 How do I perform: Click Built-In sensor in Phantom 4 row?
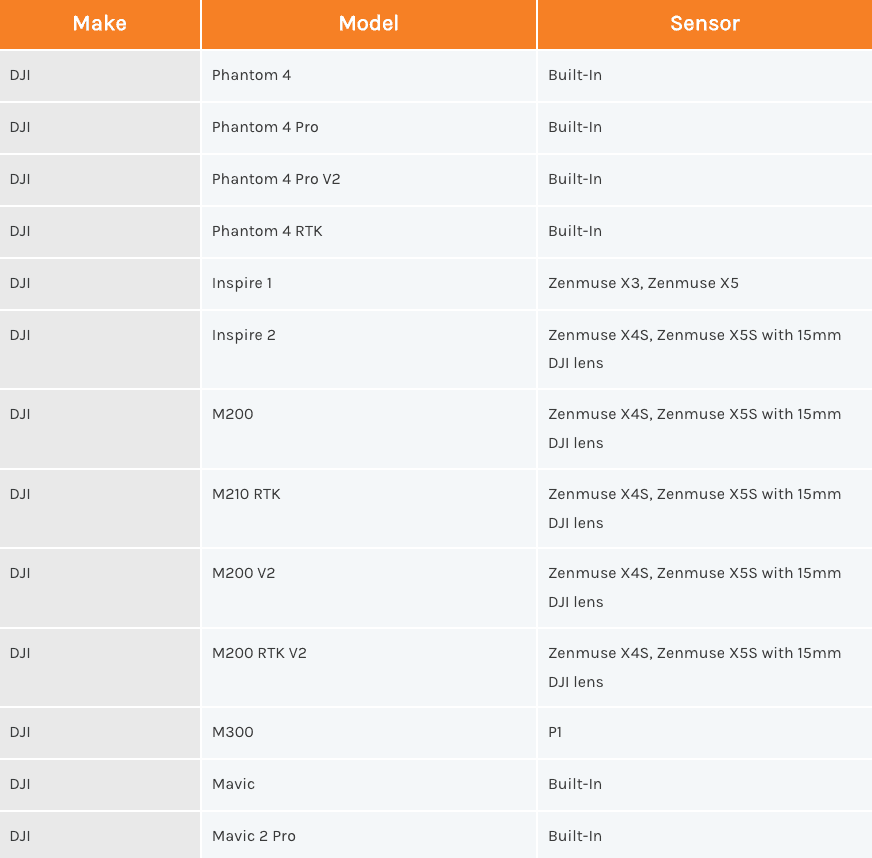point(705,76)
